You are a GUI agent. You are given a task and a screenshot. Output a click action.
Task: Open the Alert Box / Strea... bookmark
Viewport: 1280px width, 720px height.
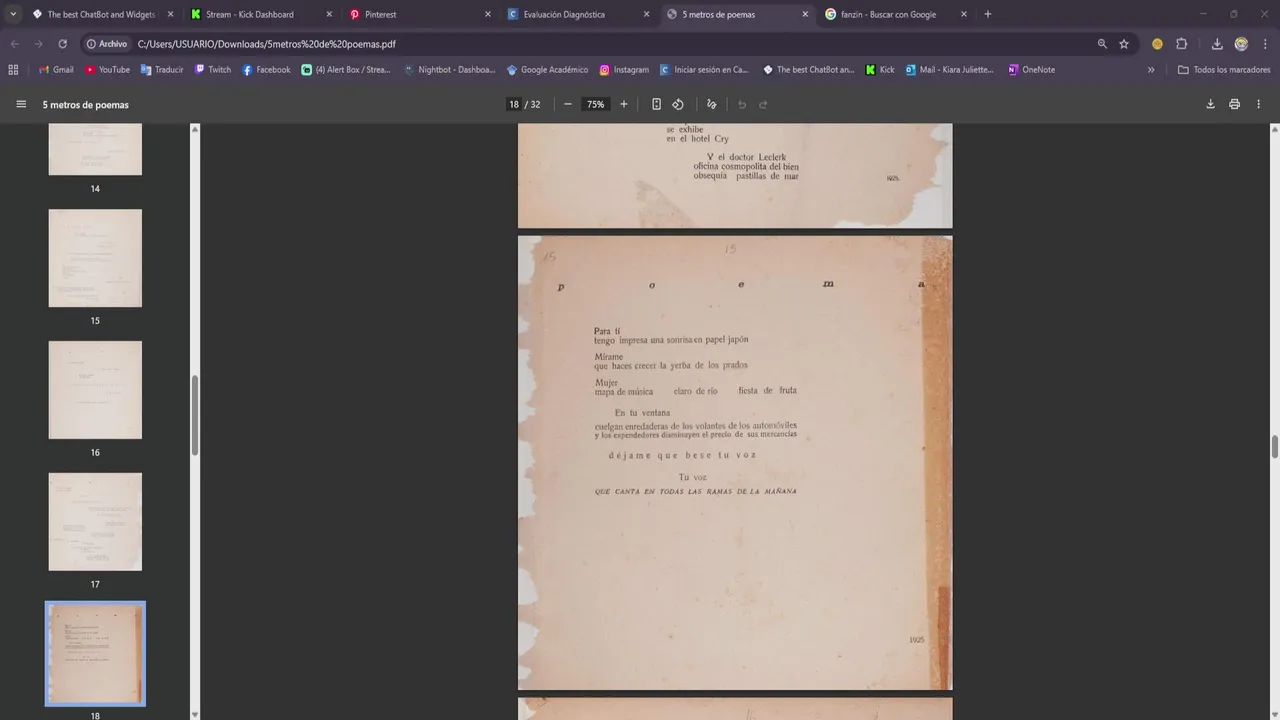(x=346, y=70)
